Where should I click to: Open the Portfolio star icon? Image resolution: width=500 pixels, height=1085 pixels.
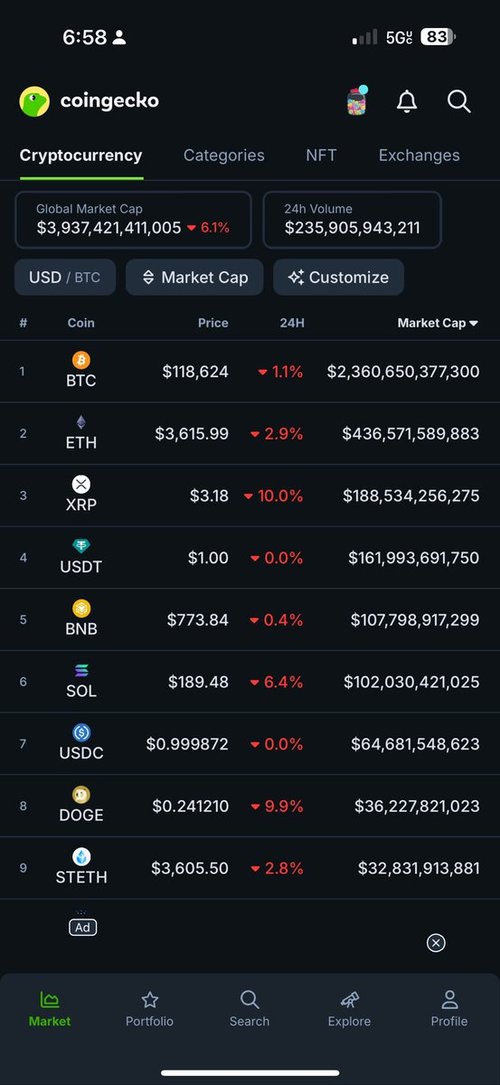pos(149,1000)
